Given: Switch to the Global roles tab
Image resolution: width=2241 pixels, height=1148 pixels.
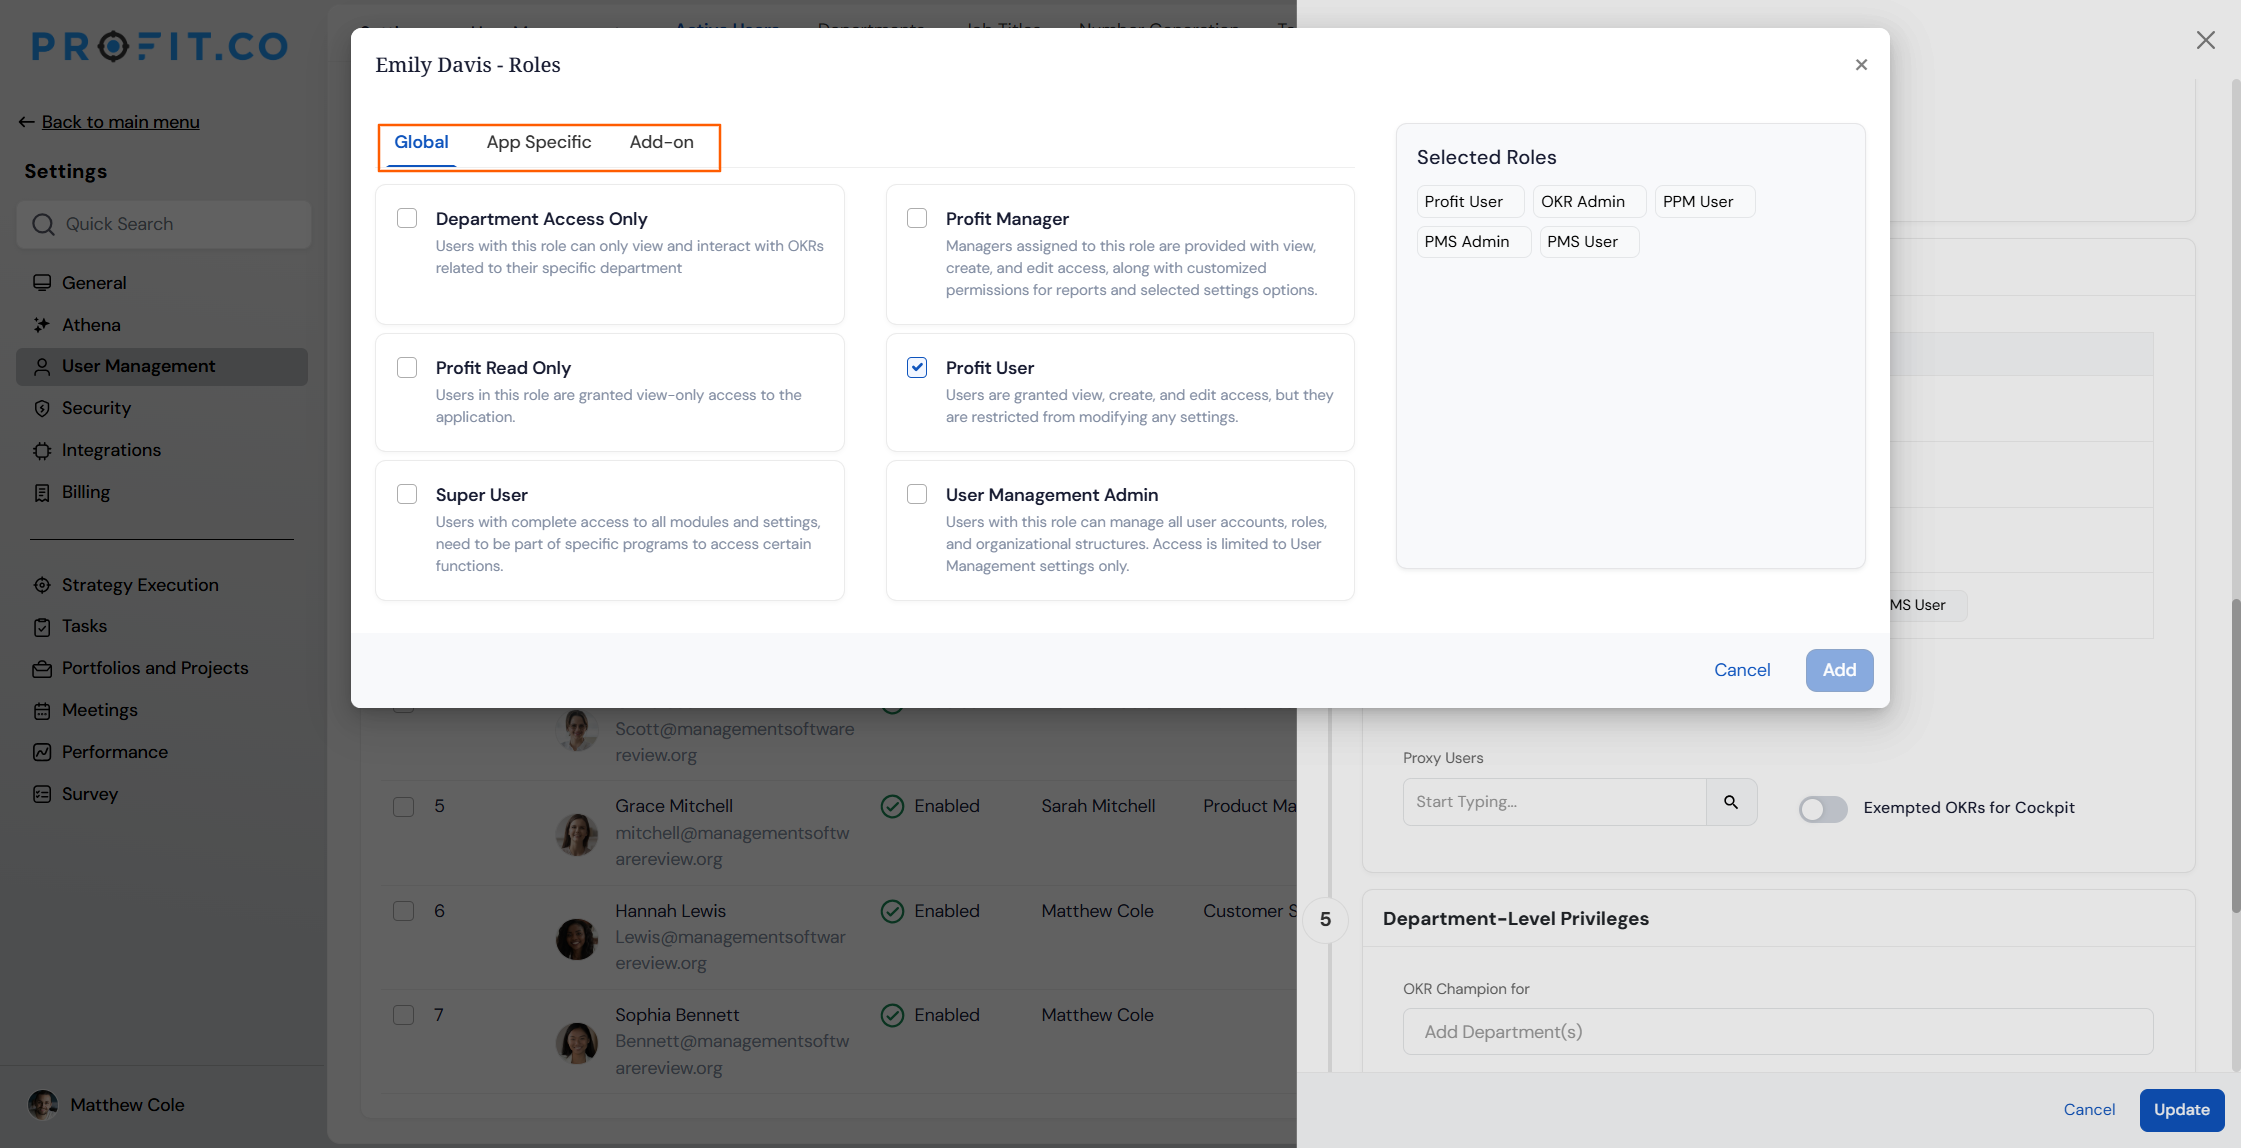Looking at the screenshot, I should (x=421, y=142).
